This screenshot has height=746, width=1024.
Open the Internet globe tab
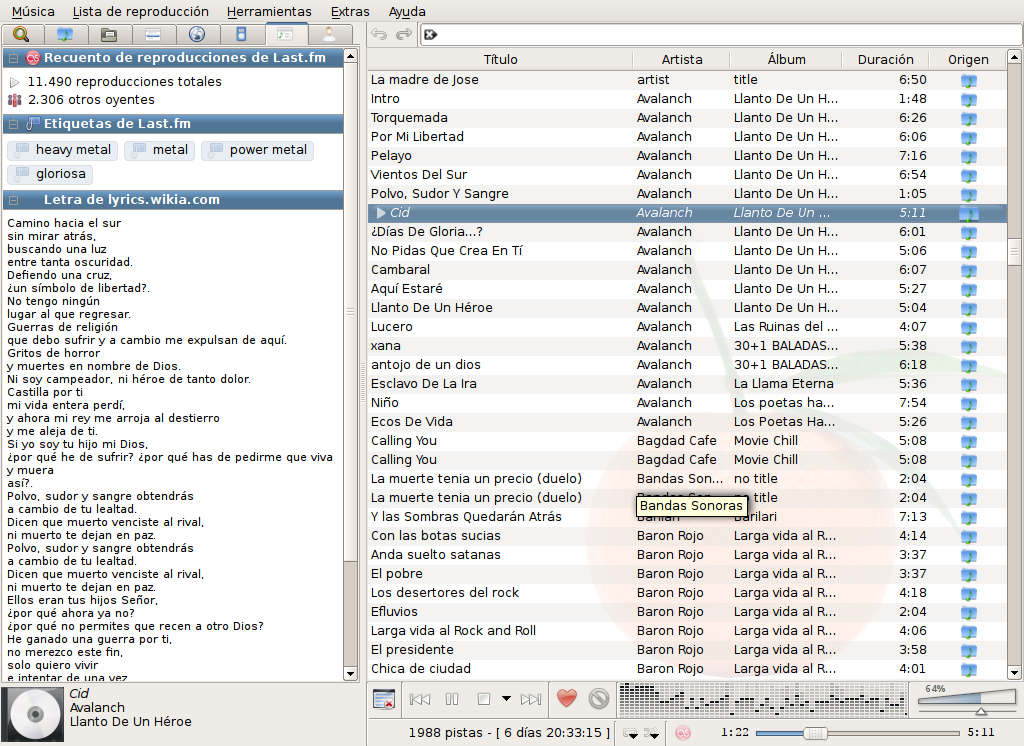coord(197,34)
